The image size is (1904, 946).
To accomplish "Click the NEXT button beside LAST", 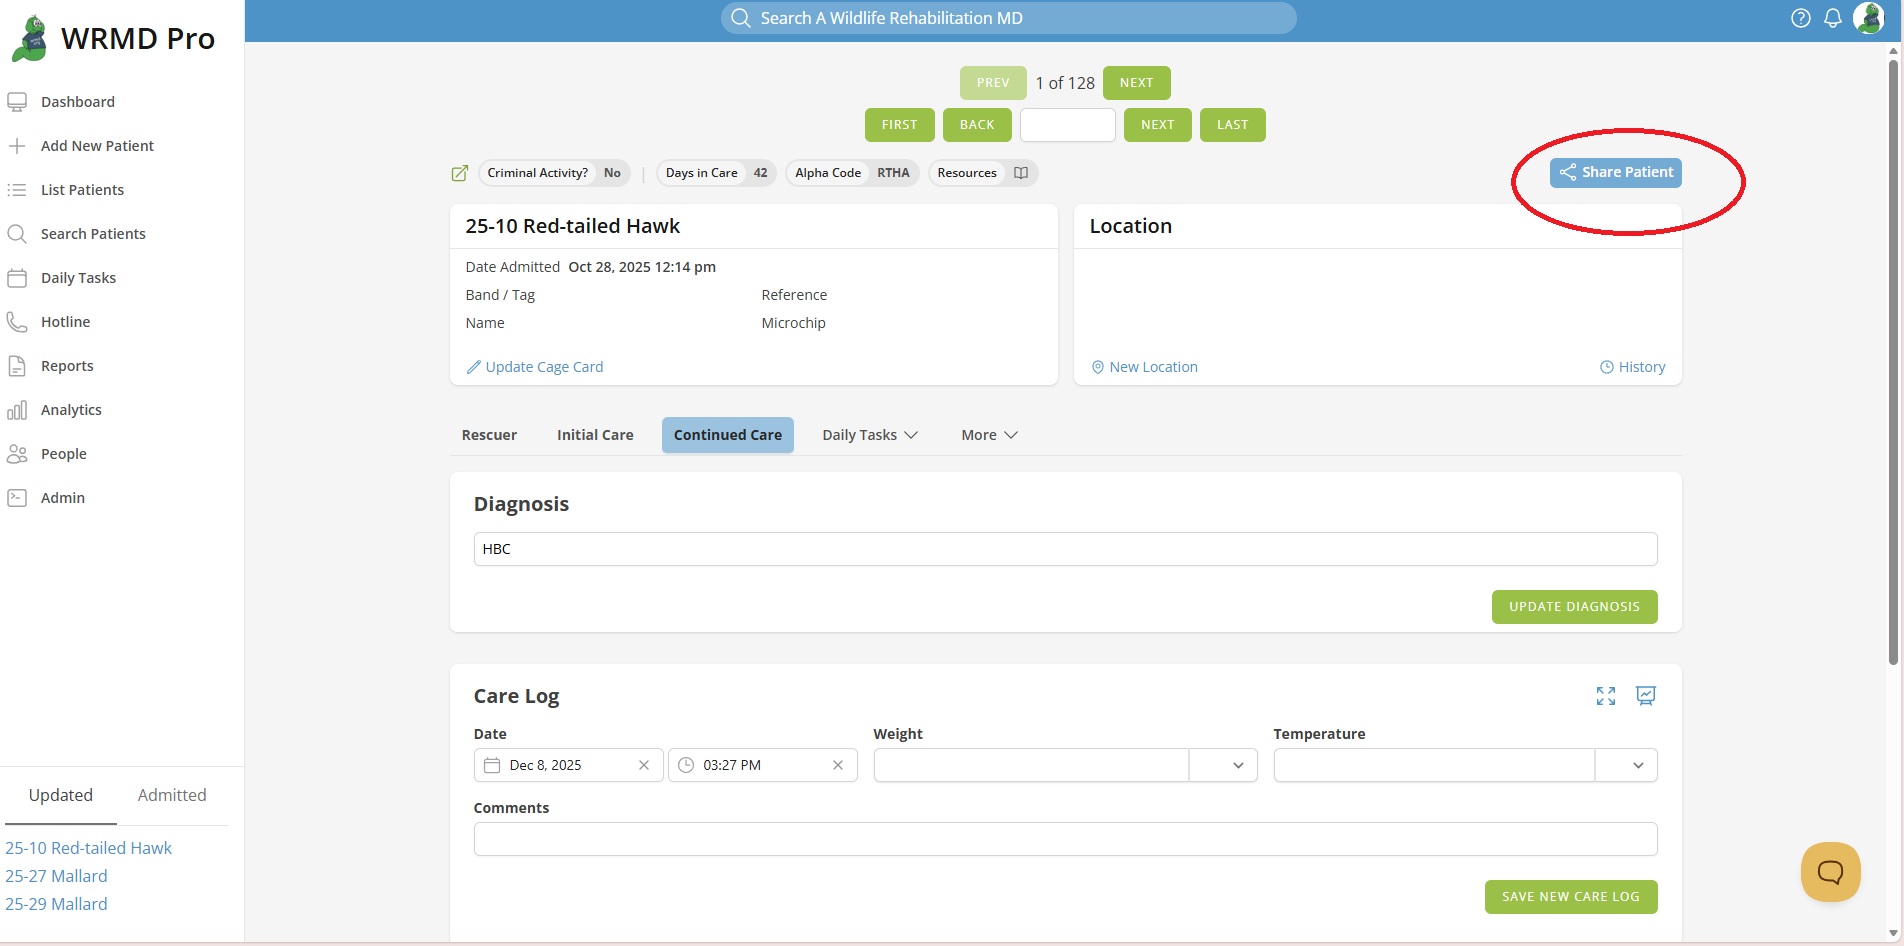I will [1158, 125].
